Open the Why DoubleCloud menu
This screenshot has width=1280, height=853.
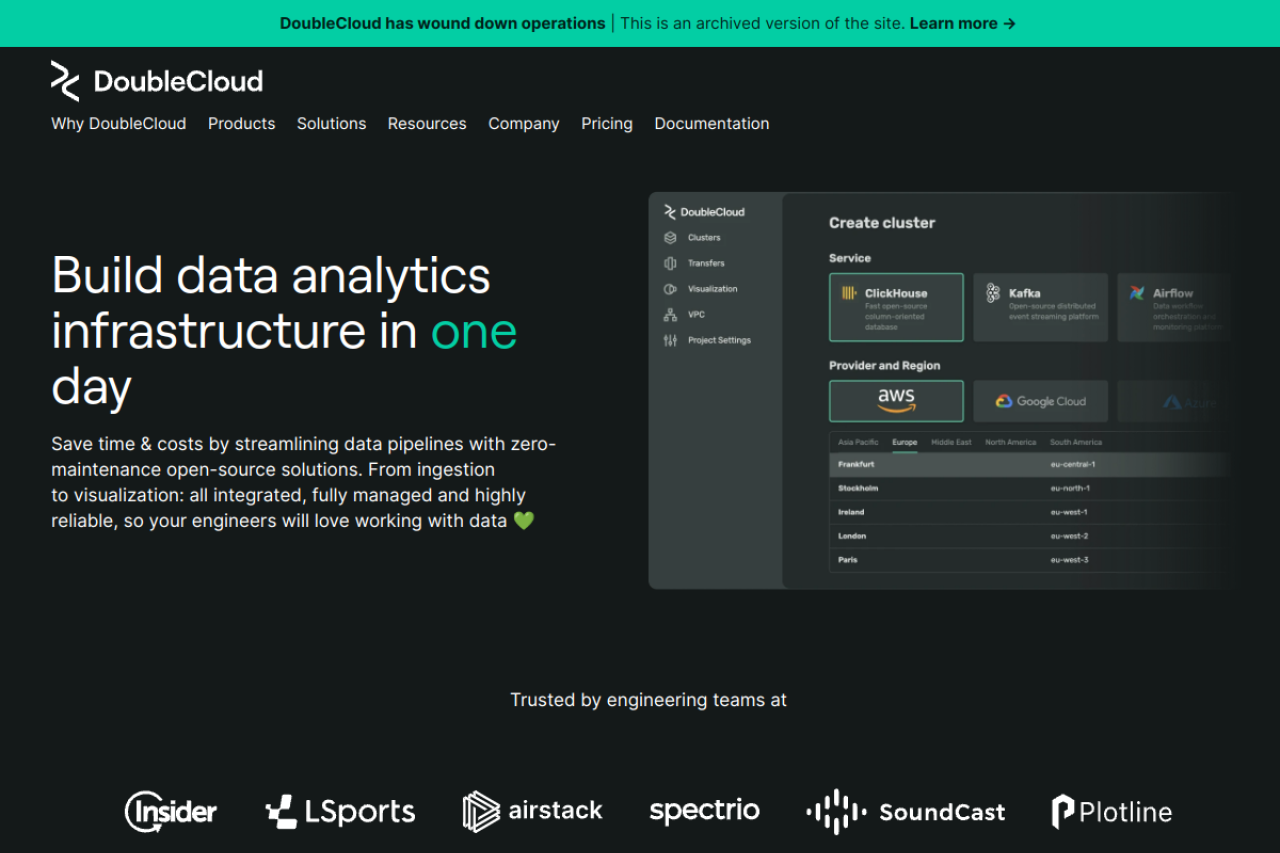(119, 124)
